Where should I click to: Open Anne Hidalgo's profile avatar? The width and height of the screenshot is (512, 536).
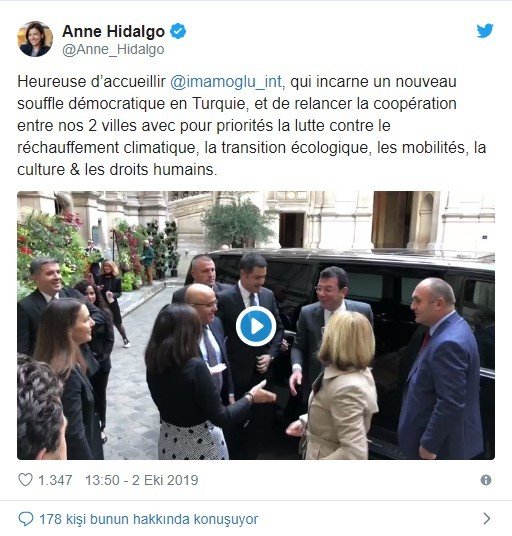pyautogui.click(x=35, y=39)
